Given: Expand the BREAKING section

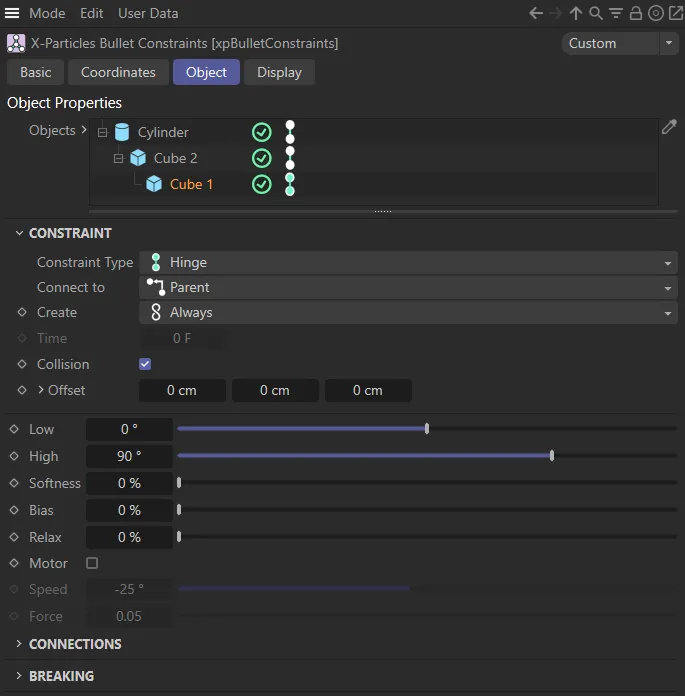Looking at the screenshot, I should (x=61, y=676).
